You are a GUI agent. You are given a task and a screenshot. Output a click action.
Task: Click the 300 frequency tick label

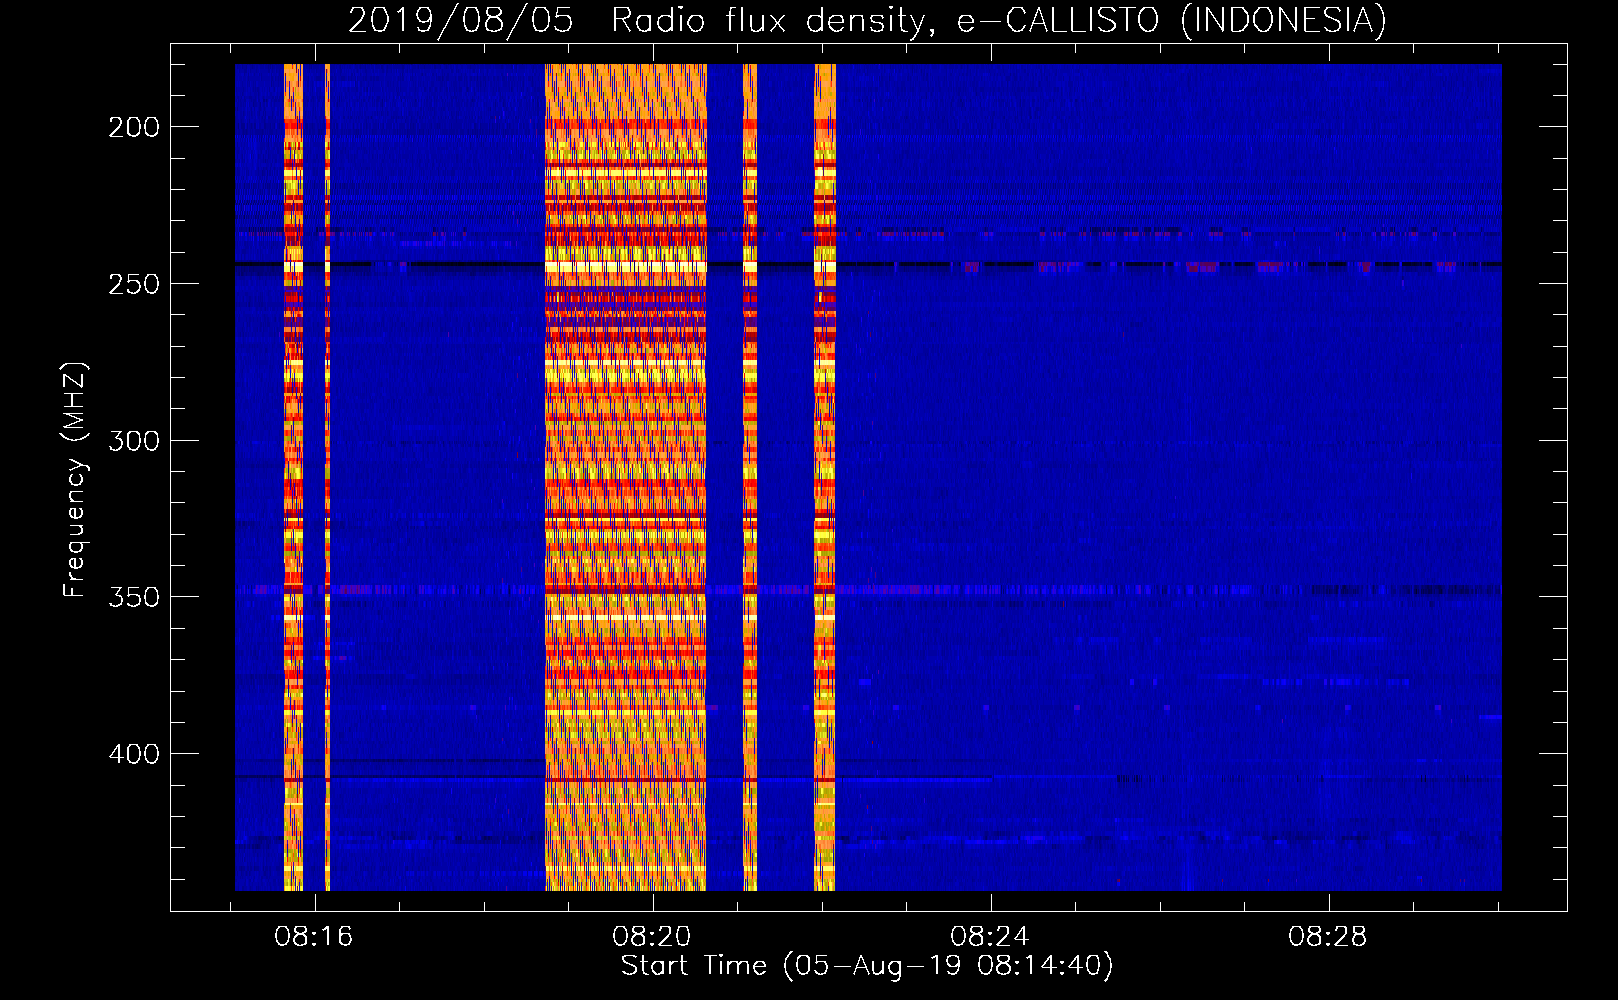pyautogui.click(x=134, y=441)
